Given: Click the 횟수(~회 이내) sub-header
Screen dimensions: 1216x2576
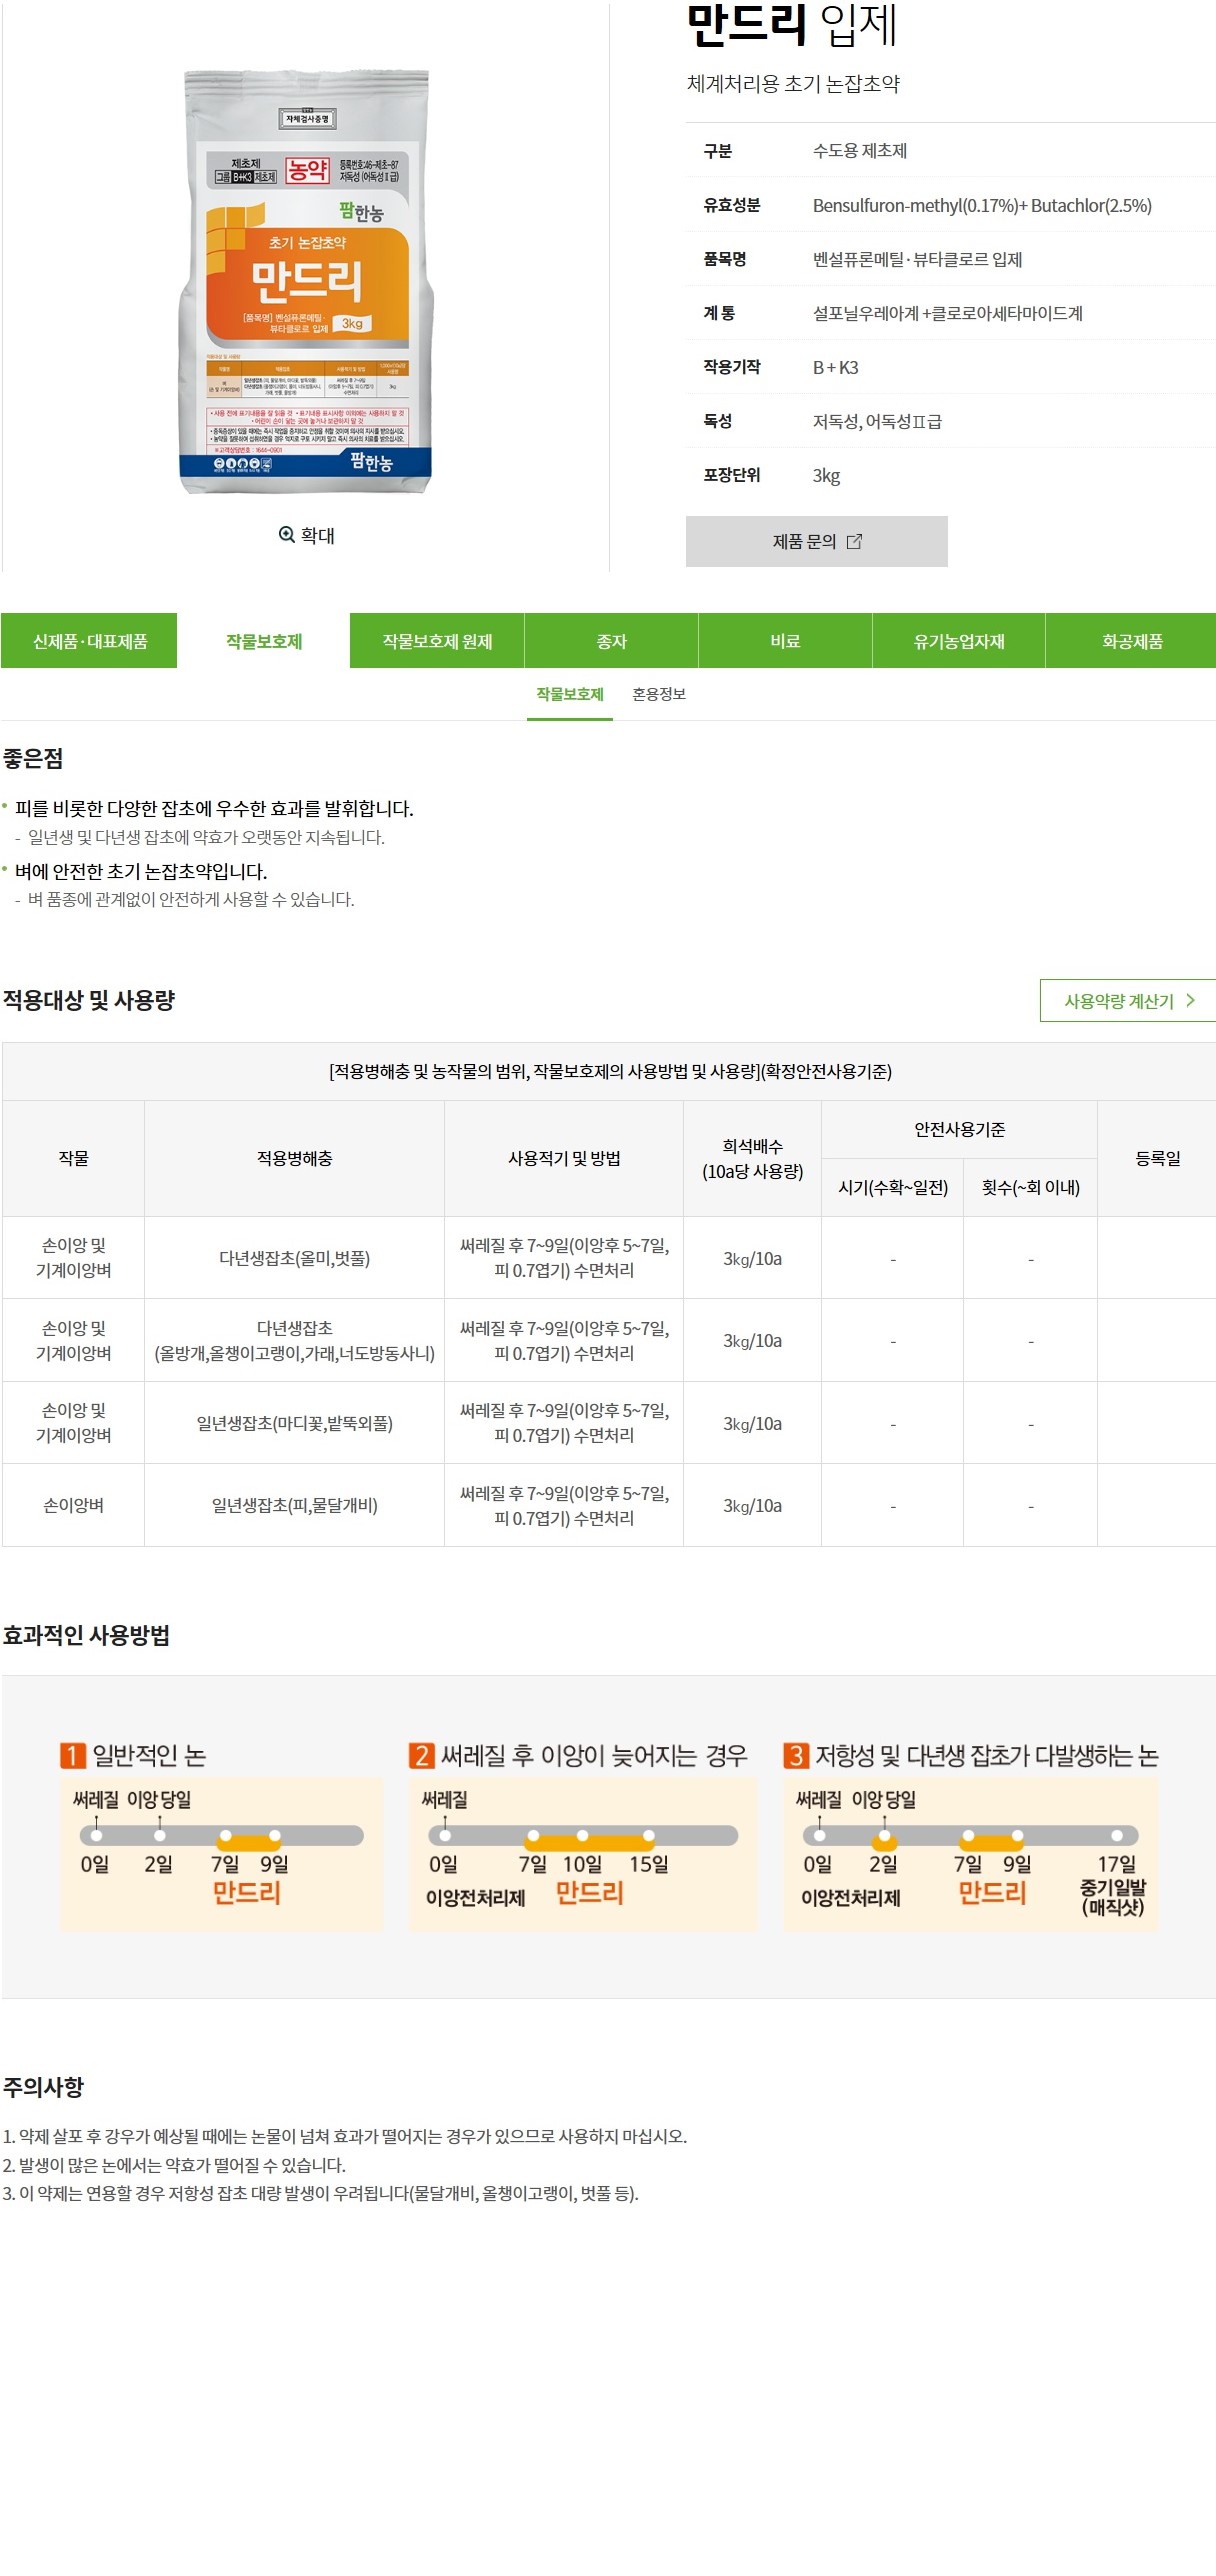Looking at the screenshot, I should [x=1030, y=1188].
